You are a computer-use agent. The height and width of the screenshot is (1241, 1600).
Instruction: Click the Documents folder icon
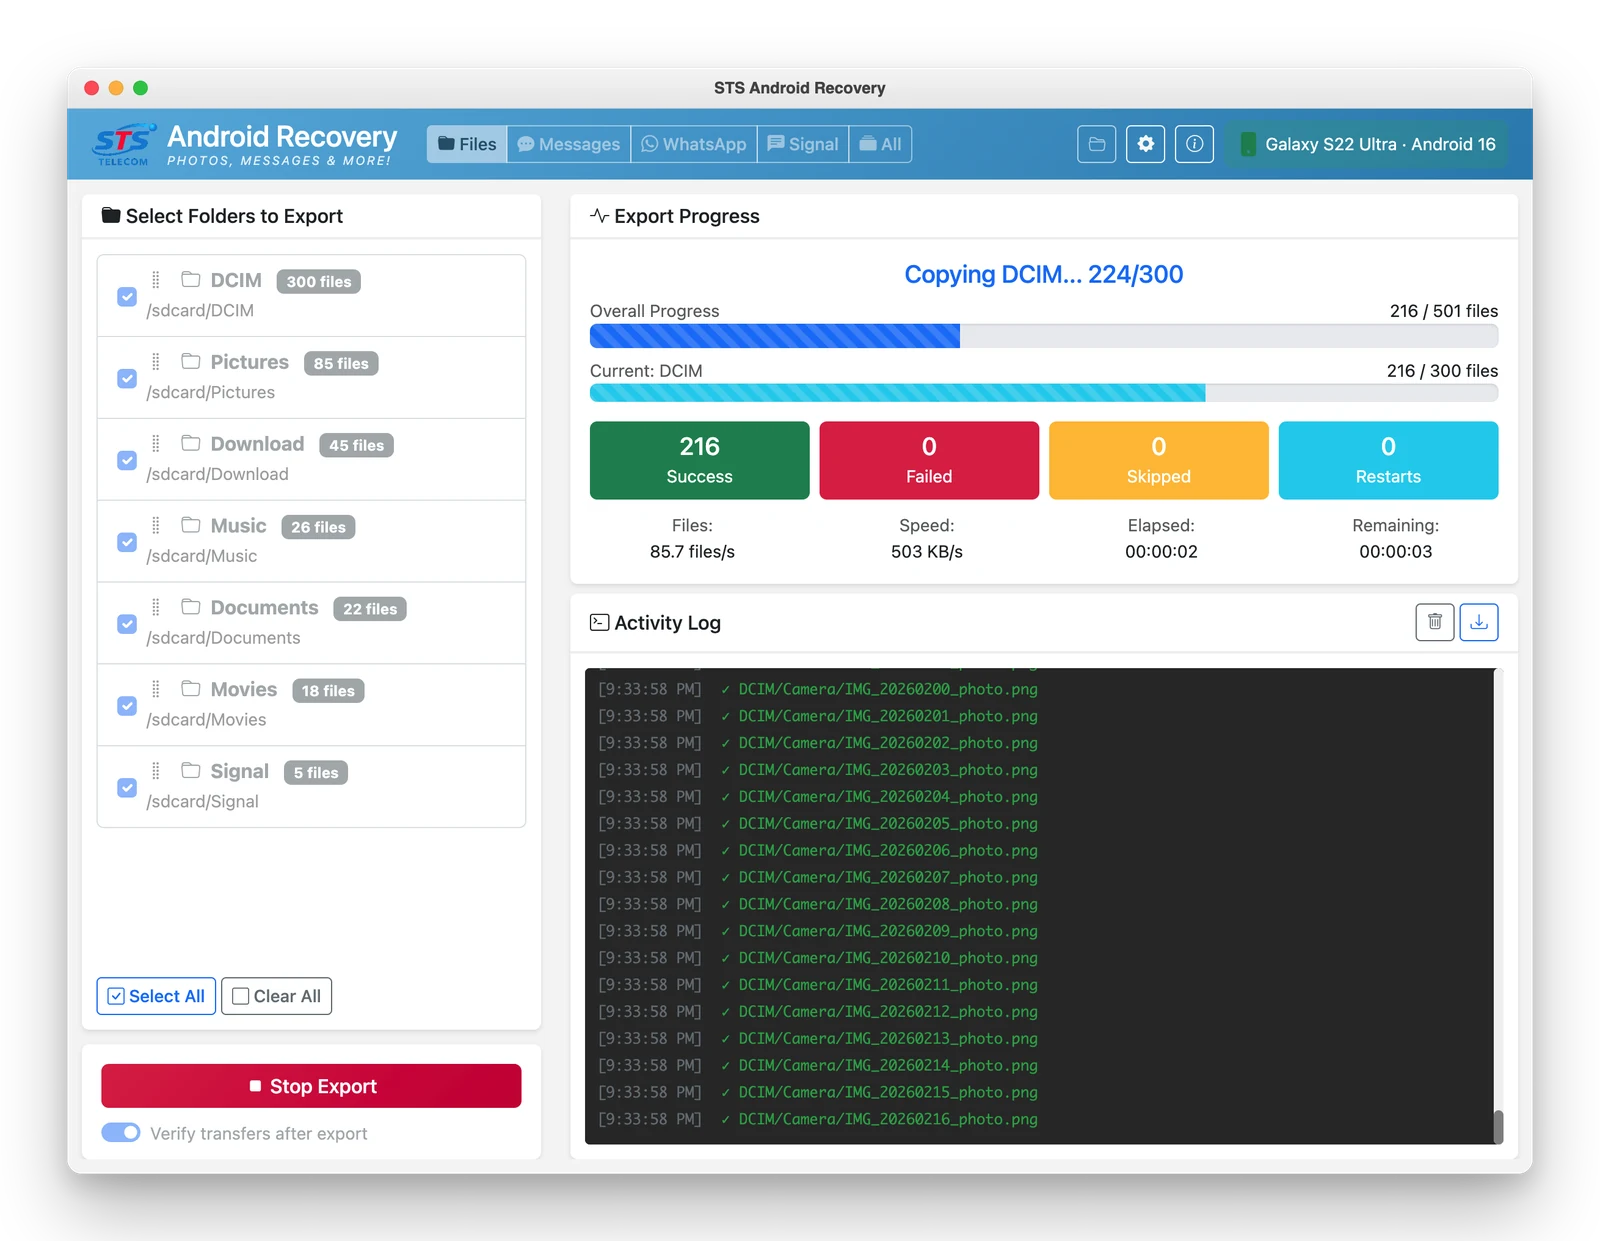click(191, 607)
